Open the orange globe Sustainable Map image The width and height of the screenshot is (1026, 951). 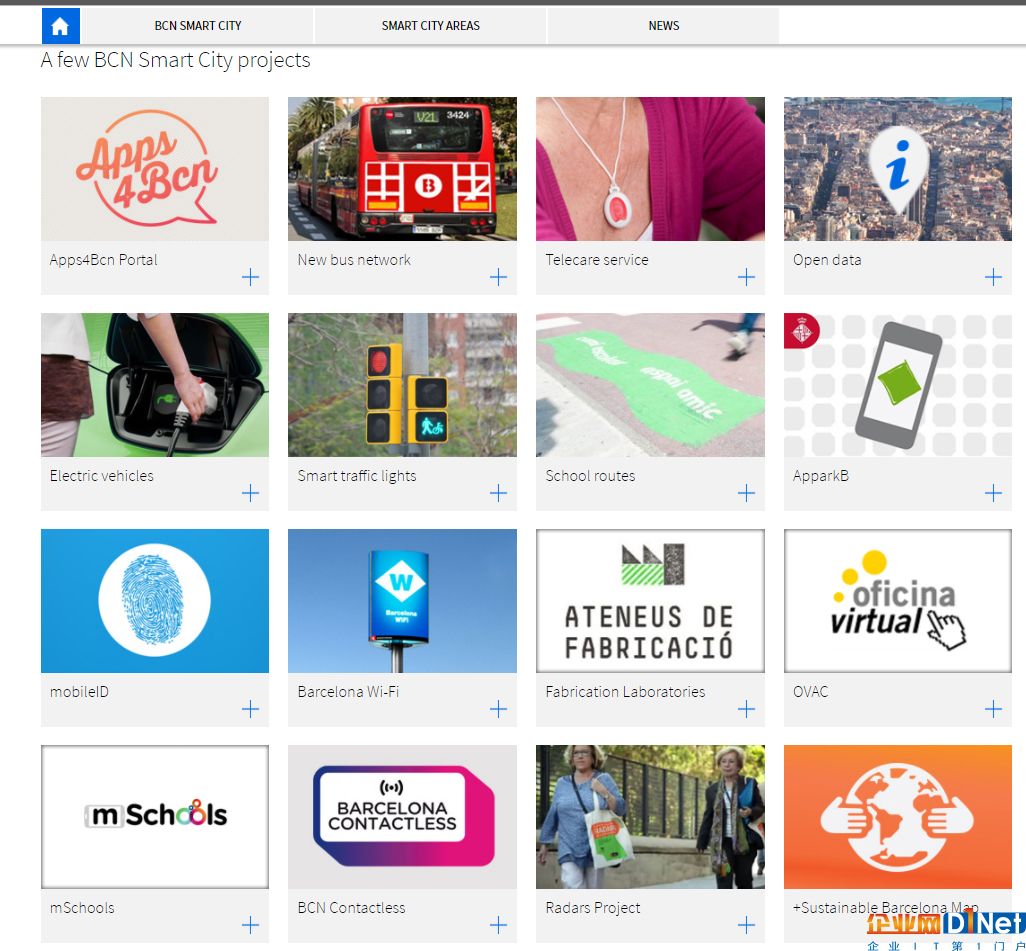tap(898, 817)
